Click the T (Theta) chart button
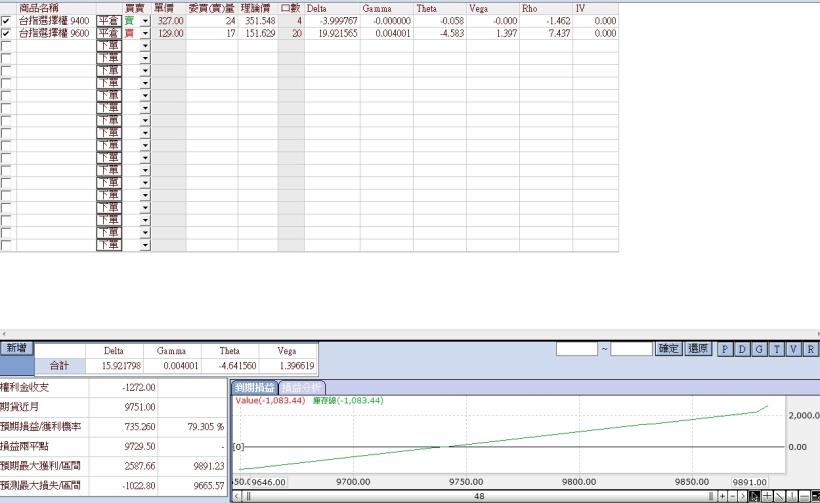 pos(776,348)
